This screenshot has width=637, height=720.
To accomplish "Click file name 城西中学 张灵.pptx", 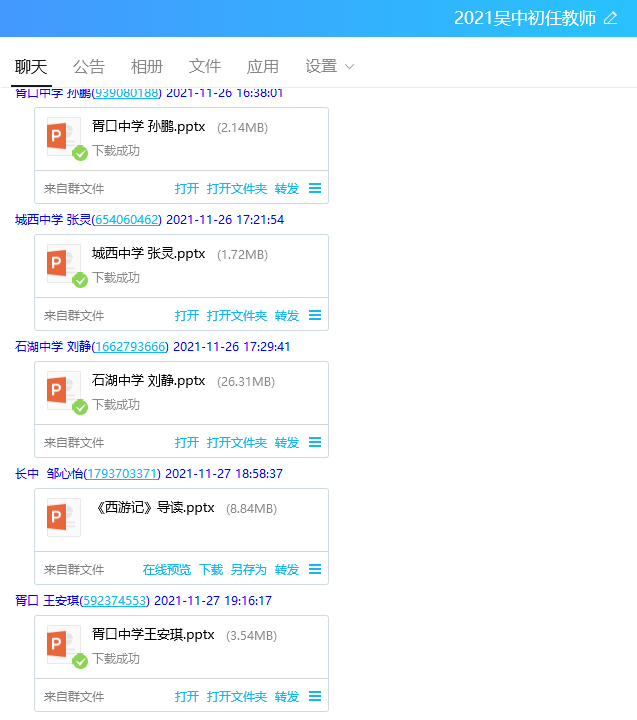I will coord(148,253).
